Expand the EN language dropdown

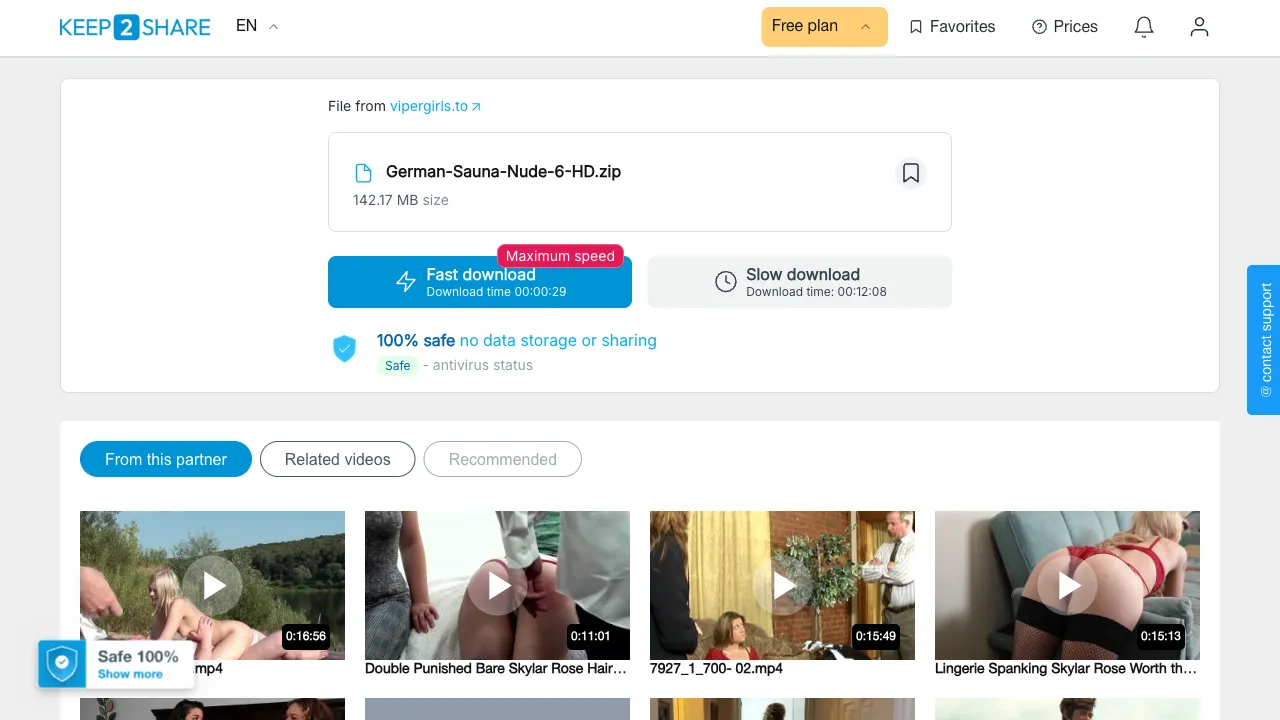tap(257, 26)
